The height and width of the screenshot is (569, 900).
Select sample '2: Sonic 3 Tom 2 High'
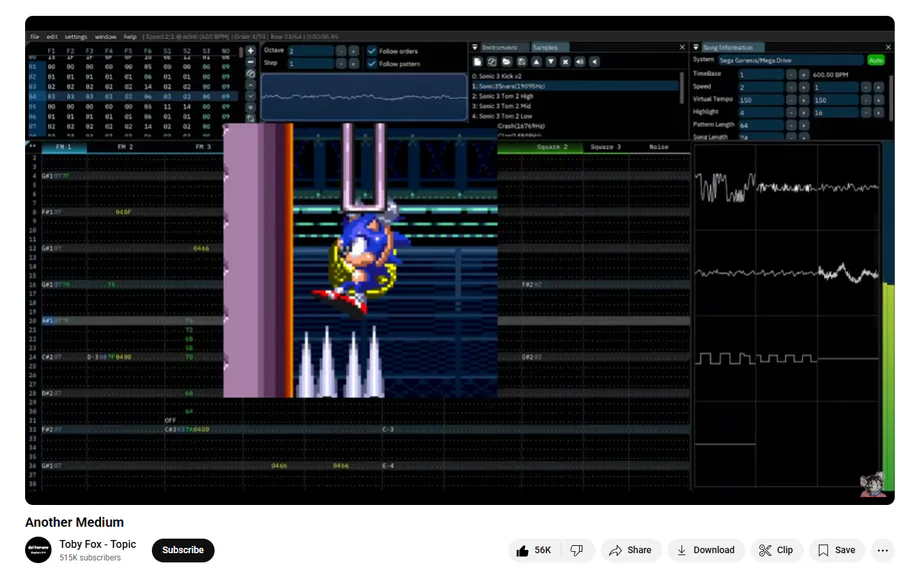click(x=575, y=96)
